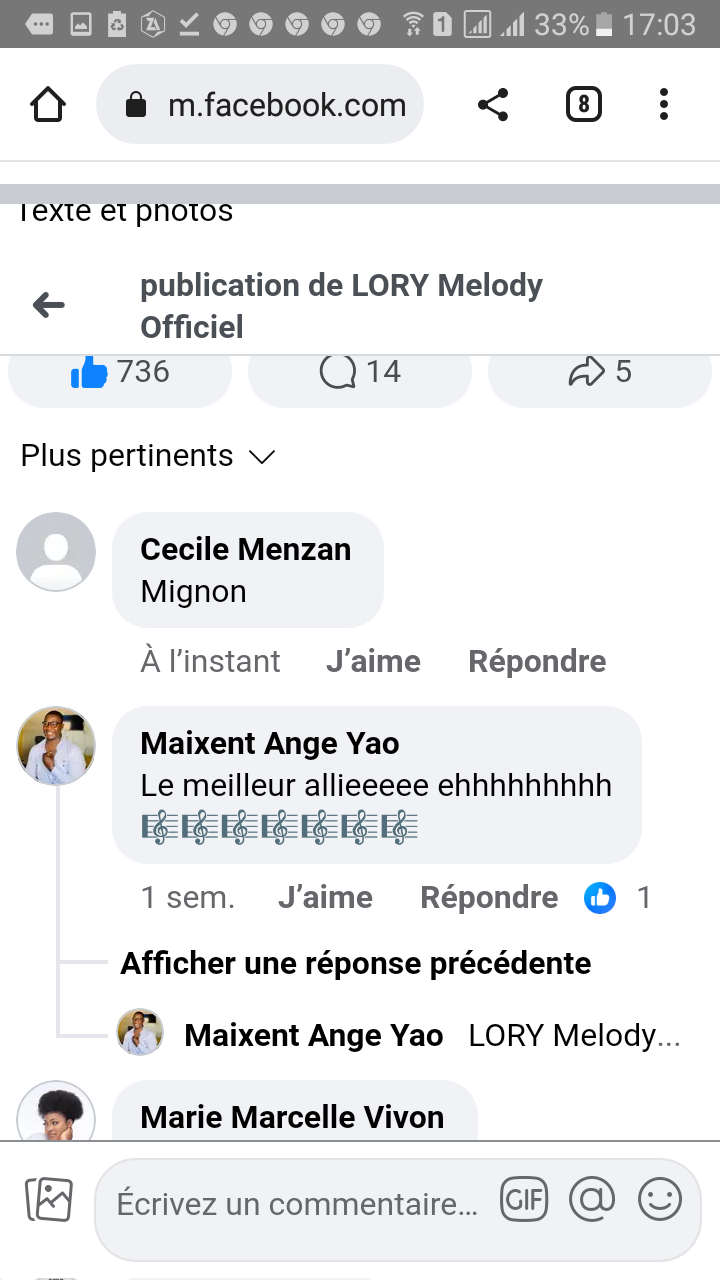Tap the comment bubble with 14 comments
Viewport: 720px width, 1280px height.
(x=360, y=373)
